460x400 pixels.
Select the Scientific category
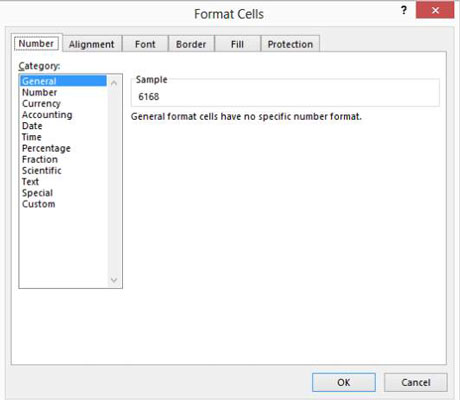[63, 170]
